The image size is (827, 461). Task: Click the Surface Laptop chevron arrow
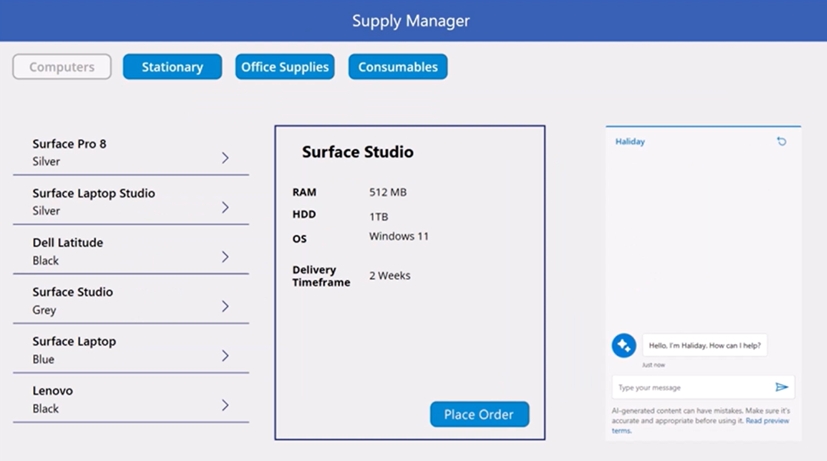click(225, 356)
